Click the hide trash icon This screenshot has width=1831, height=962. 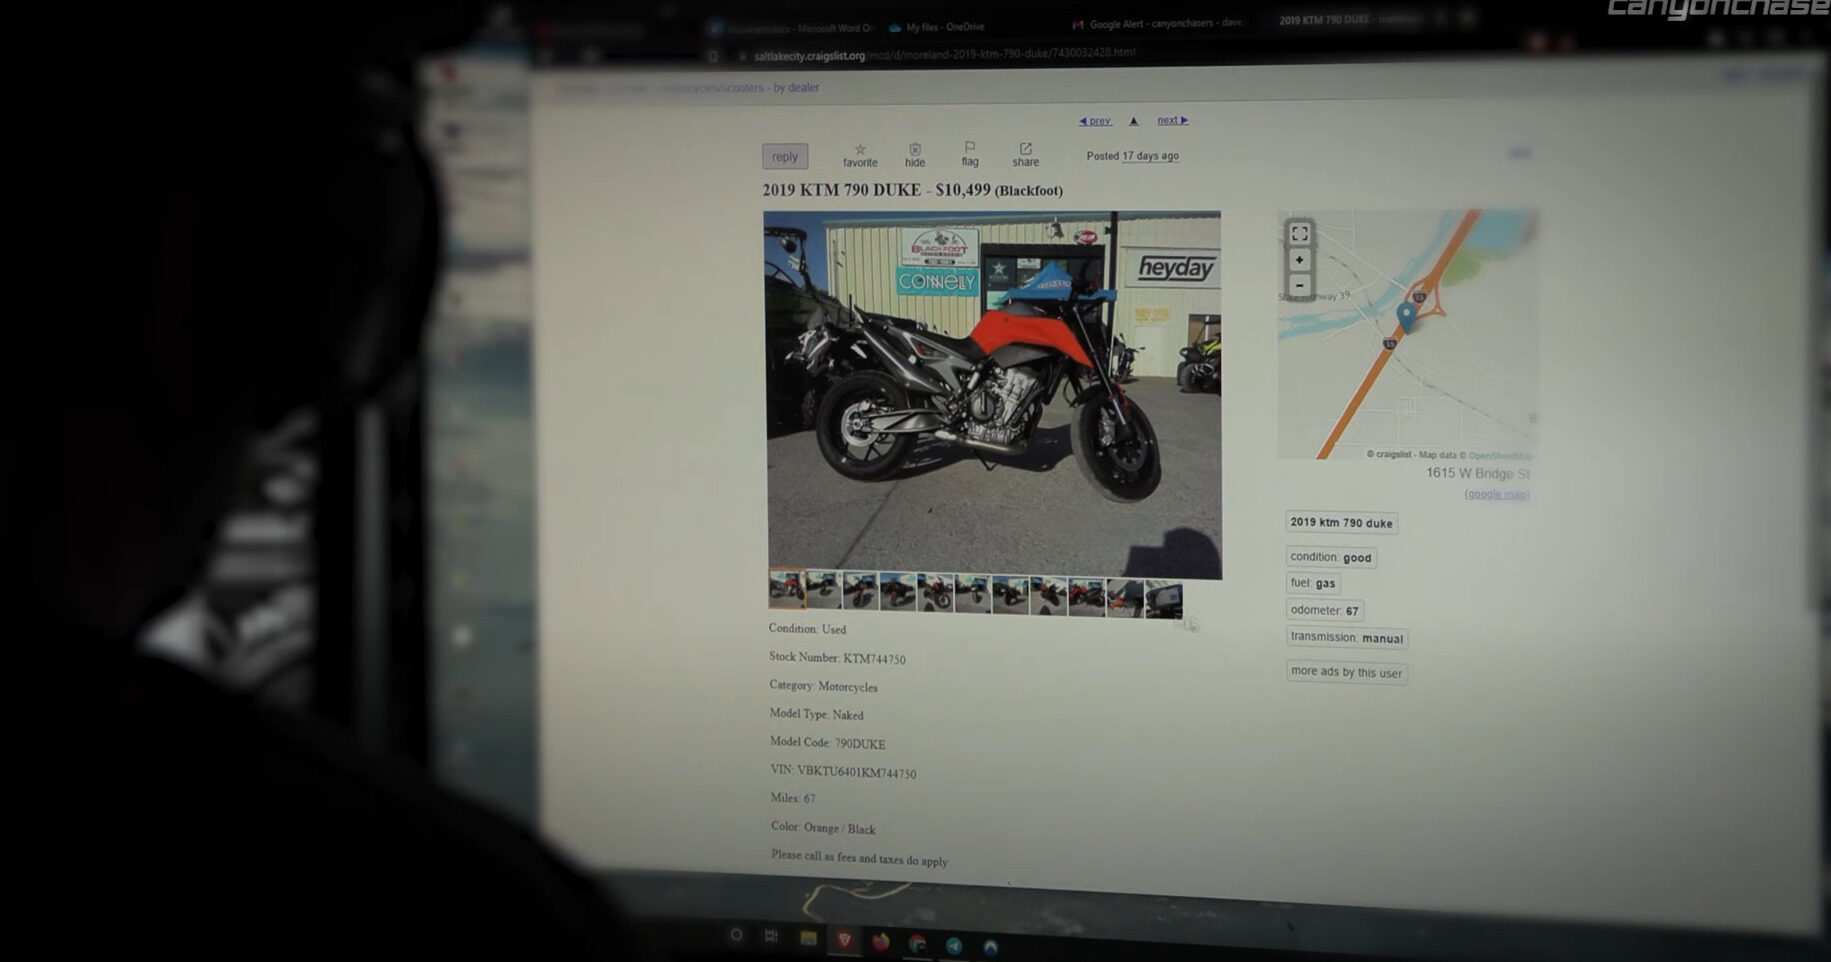point(915,149)
